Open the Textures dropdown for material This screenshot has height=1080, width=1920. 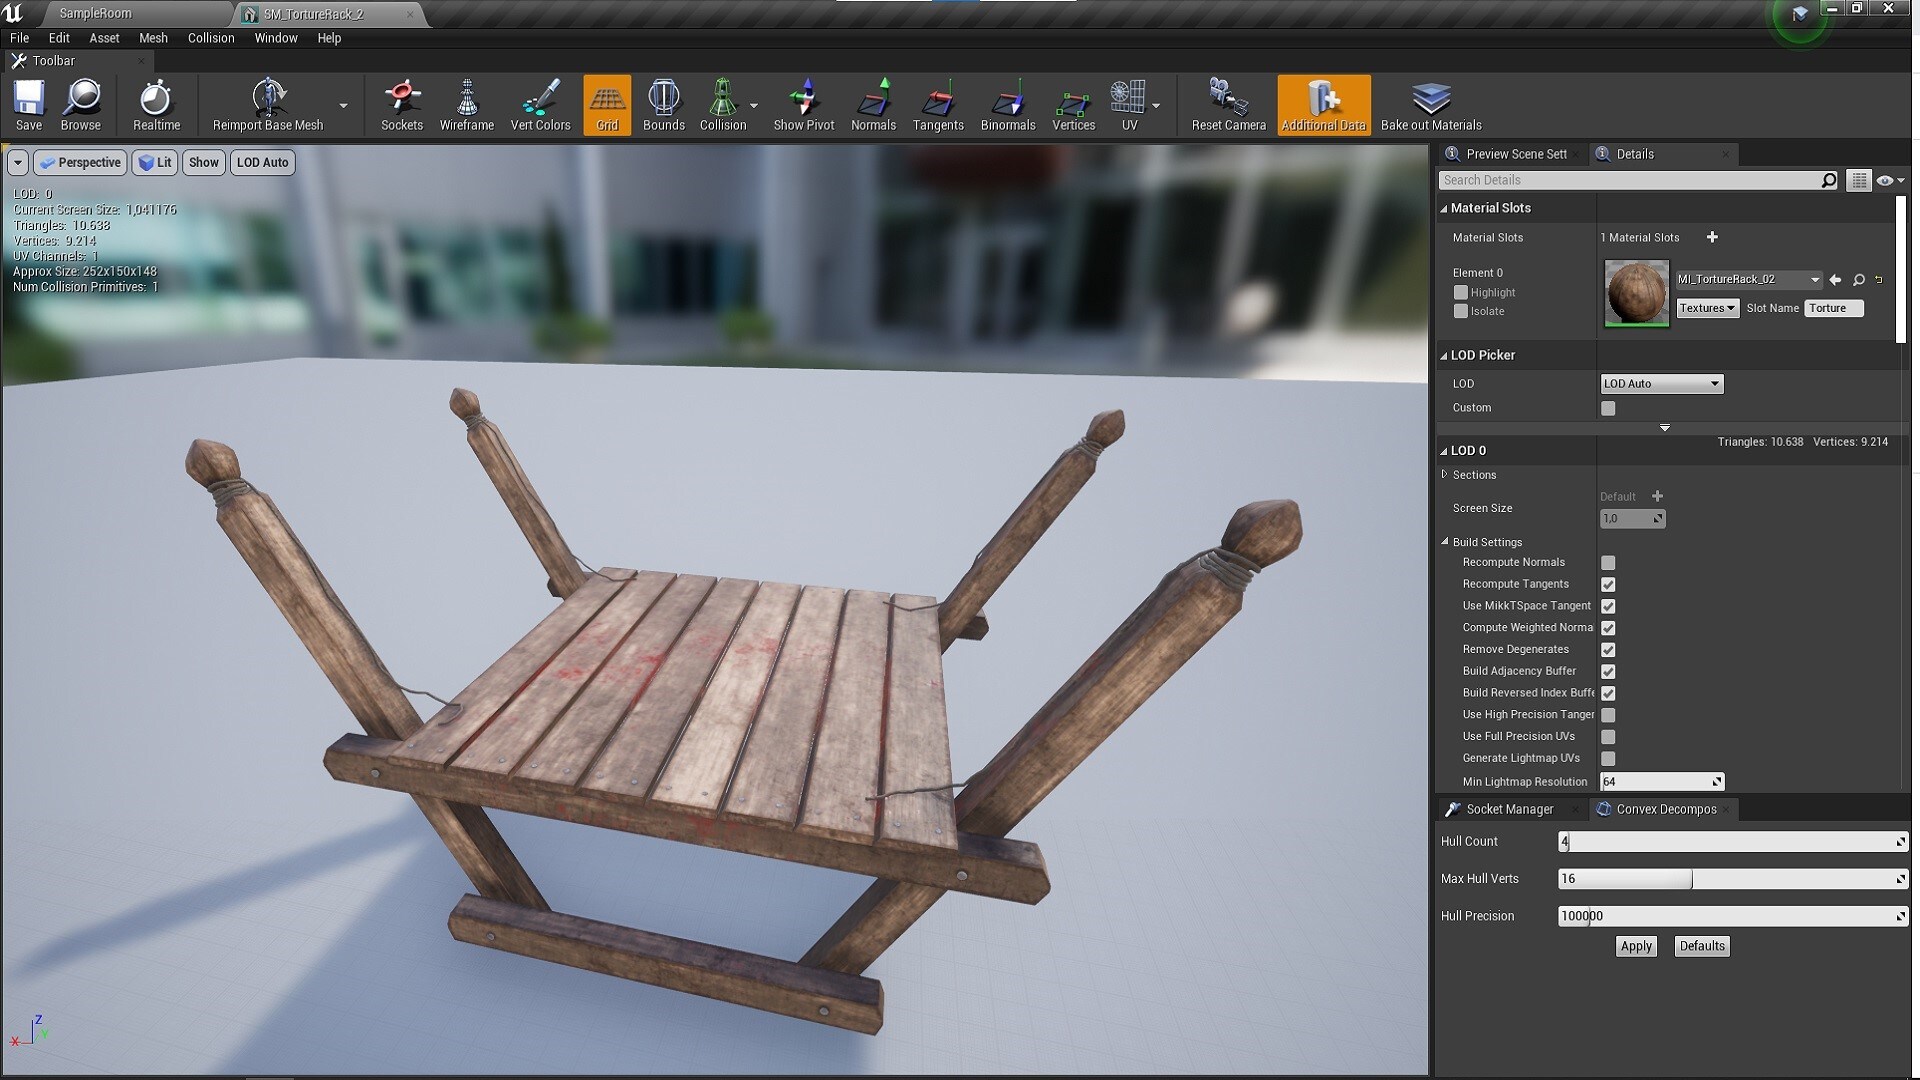point(1707,308)
